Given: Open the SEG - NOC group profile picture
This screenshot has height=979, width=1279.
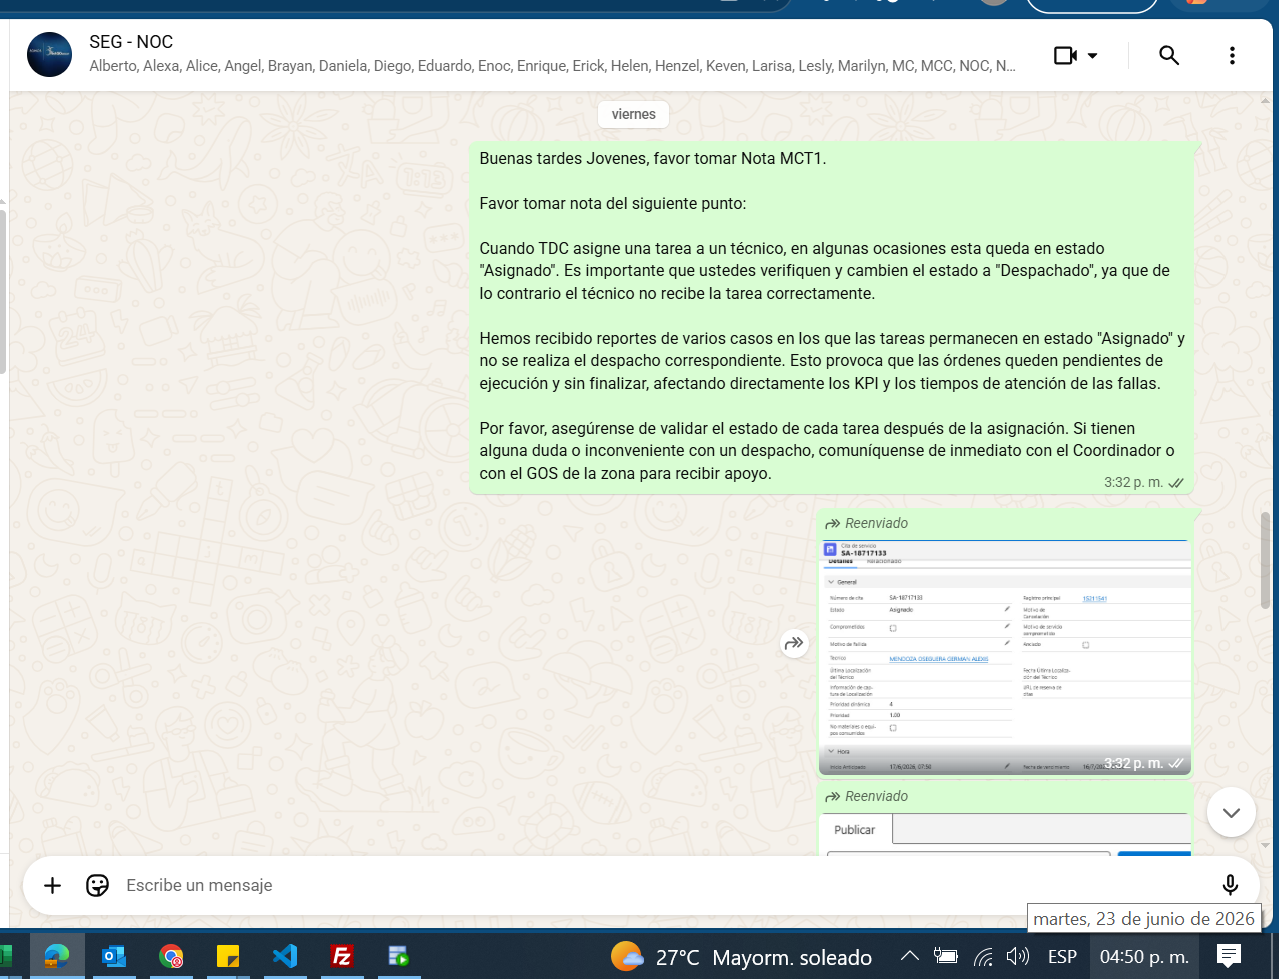Looking at the screenshot, I should (x=49, y=54).
